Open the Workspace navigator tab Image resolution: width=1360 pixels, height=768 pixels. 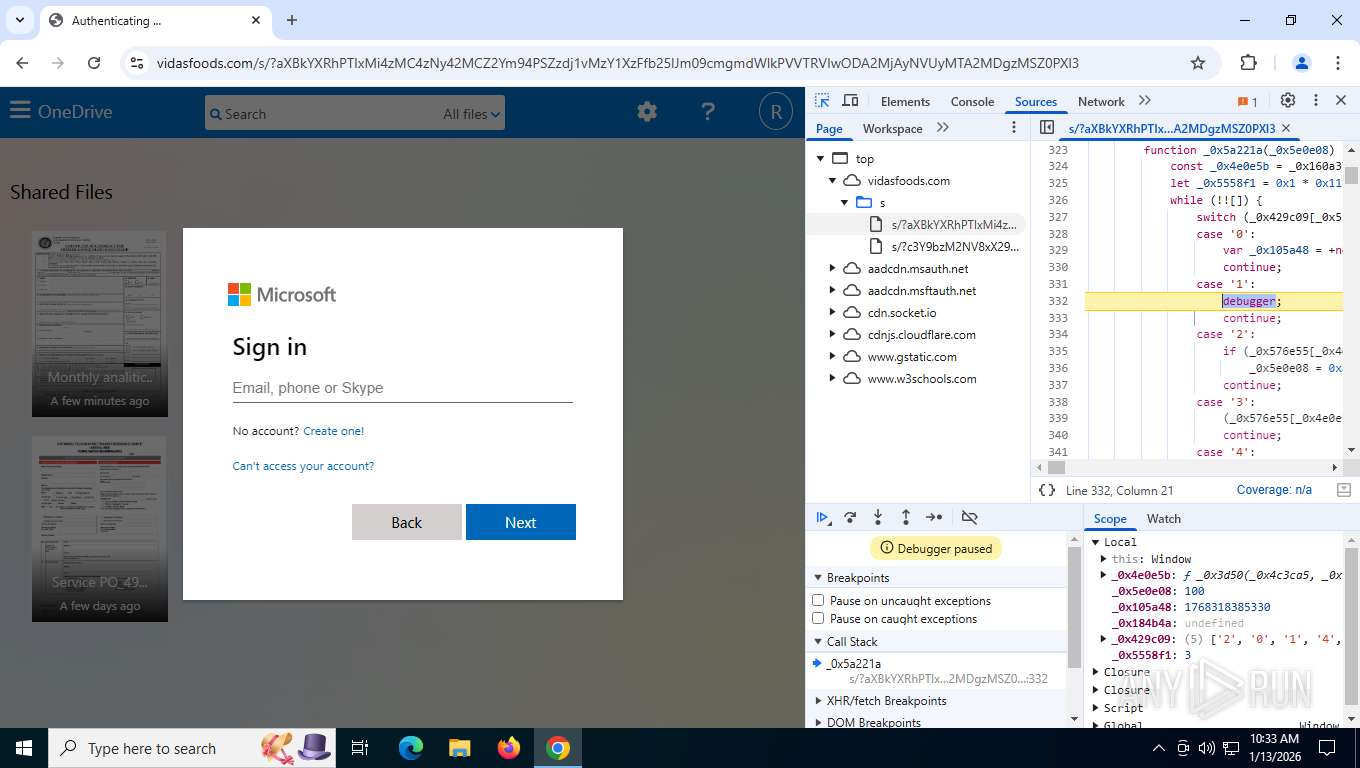(892, 128)
